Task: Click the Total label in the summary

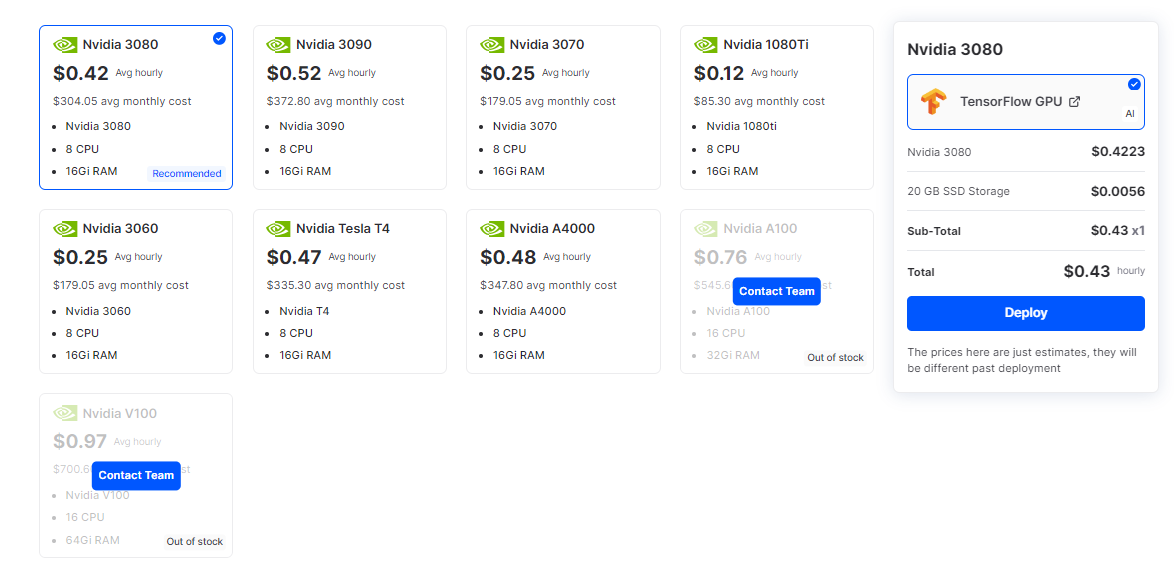Action: point(920,272)
